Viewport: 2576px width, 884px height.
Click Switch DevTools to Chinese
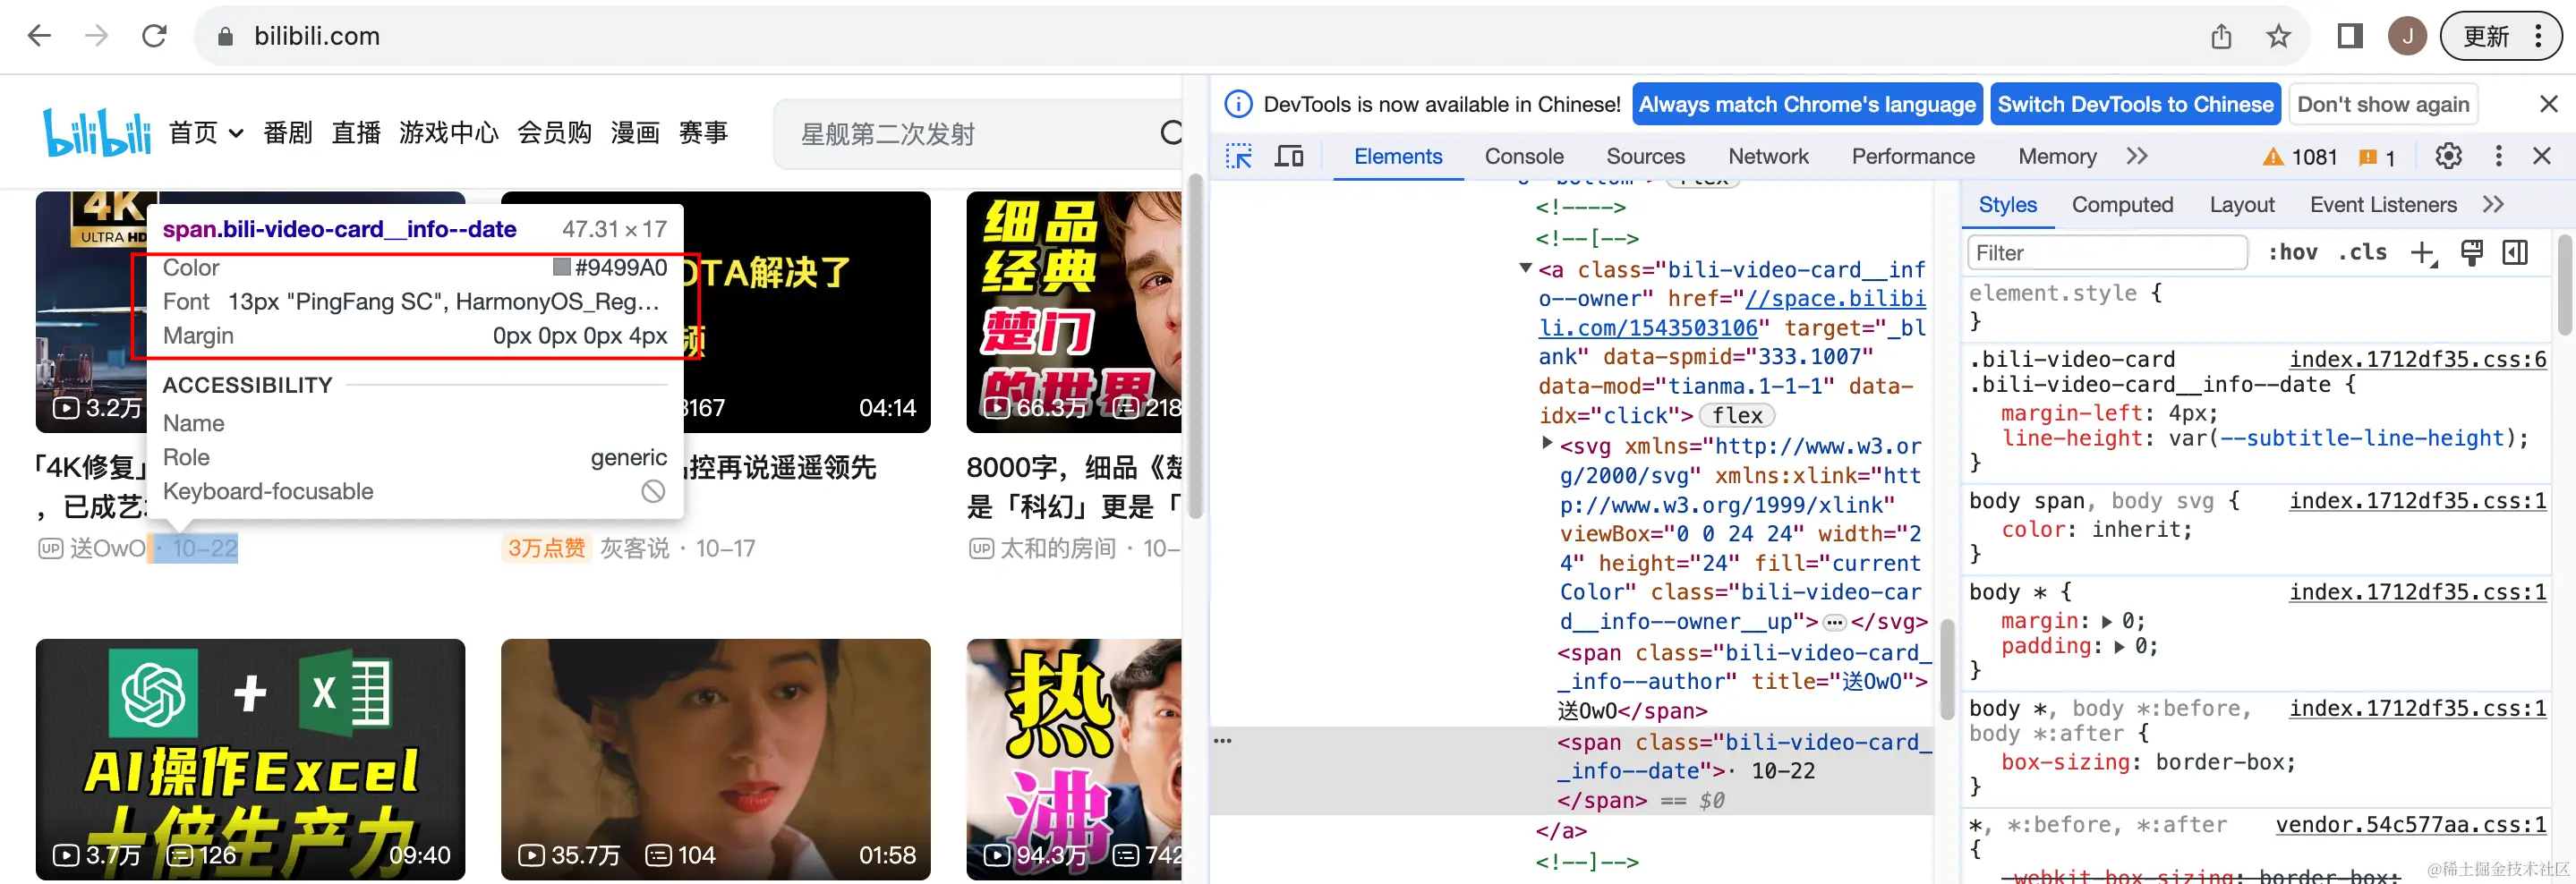(x=2135, y=104)
